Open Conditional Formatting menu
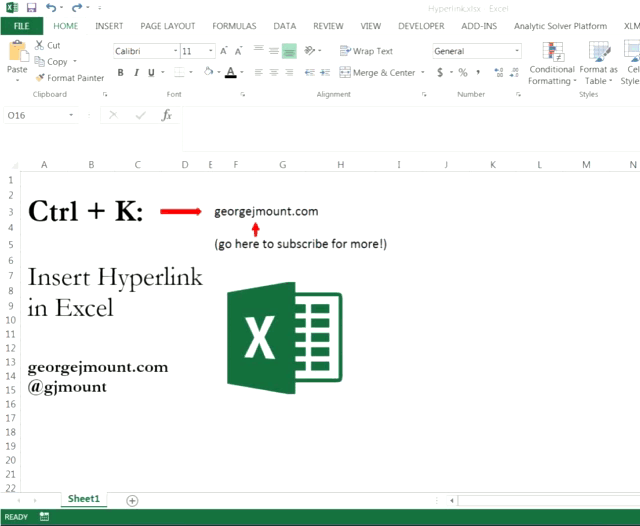The width and height of the screenshot is (640, 526). 552,63
